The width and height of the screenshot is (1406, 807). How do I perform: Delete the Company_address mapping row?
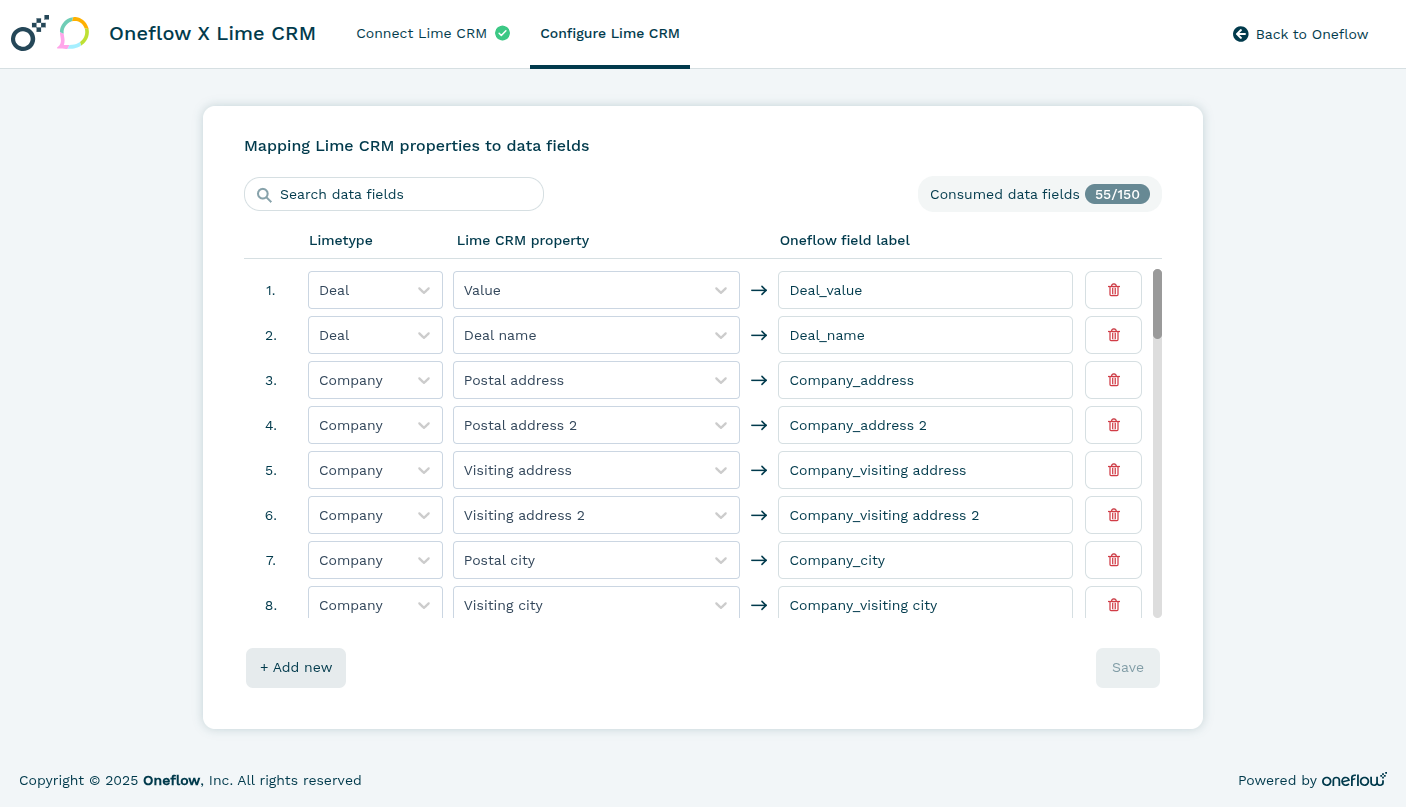click(1113, 380)
